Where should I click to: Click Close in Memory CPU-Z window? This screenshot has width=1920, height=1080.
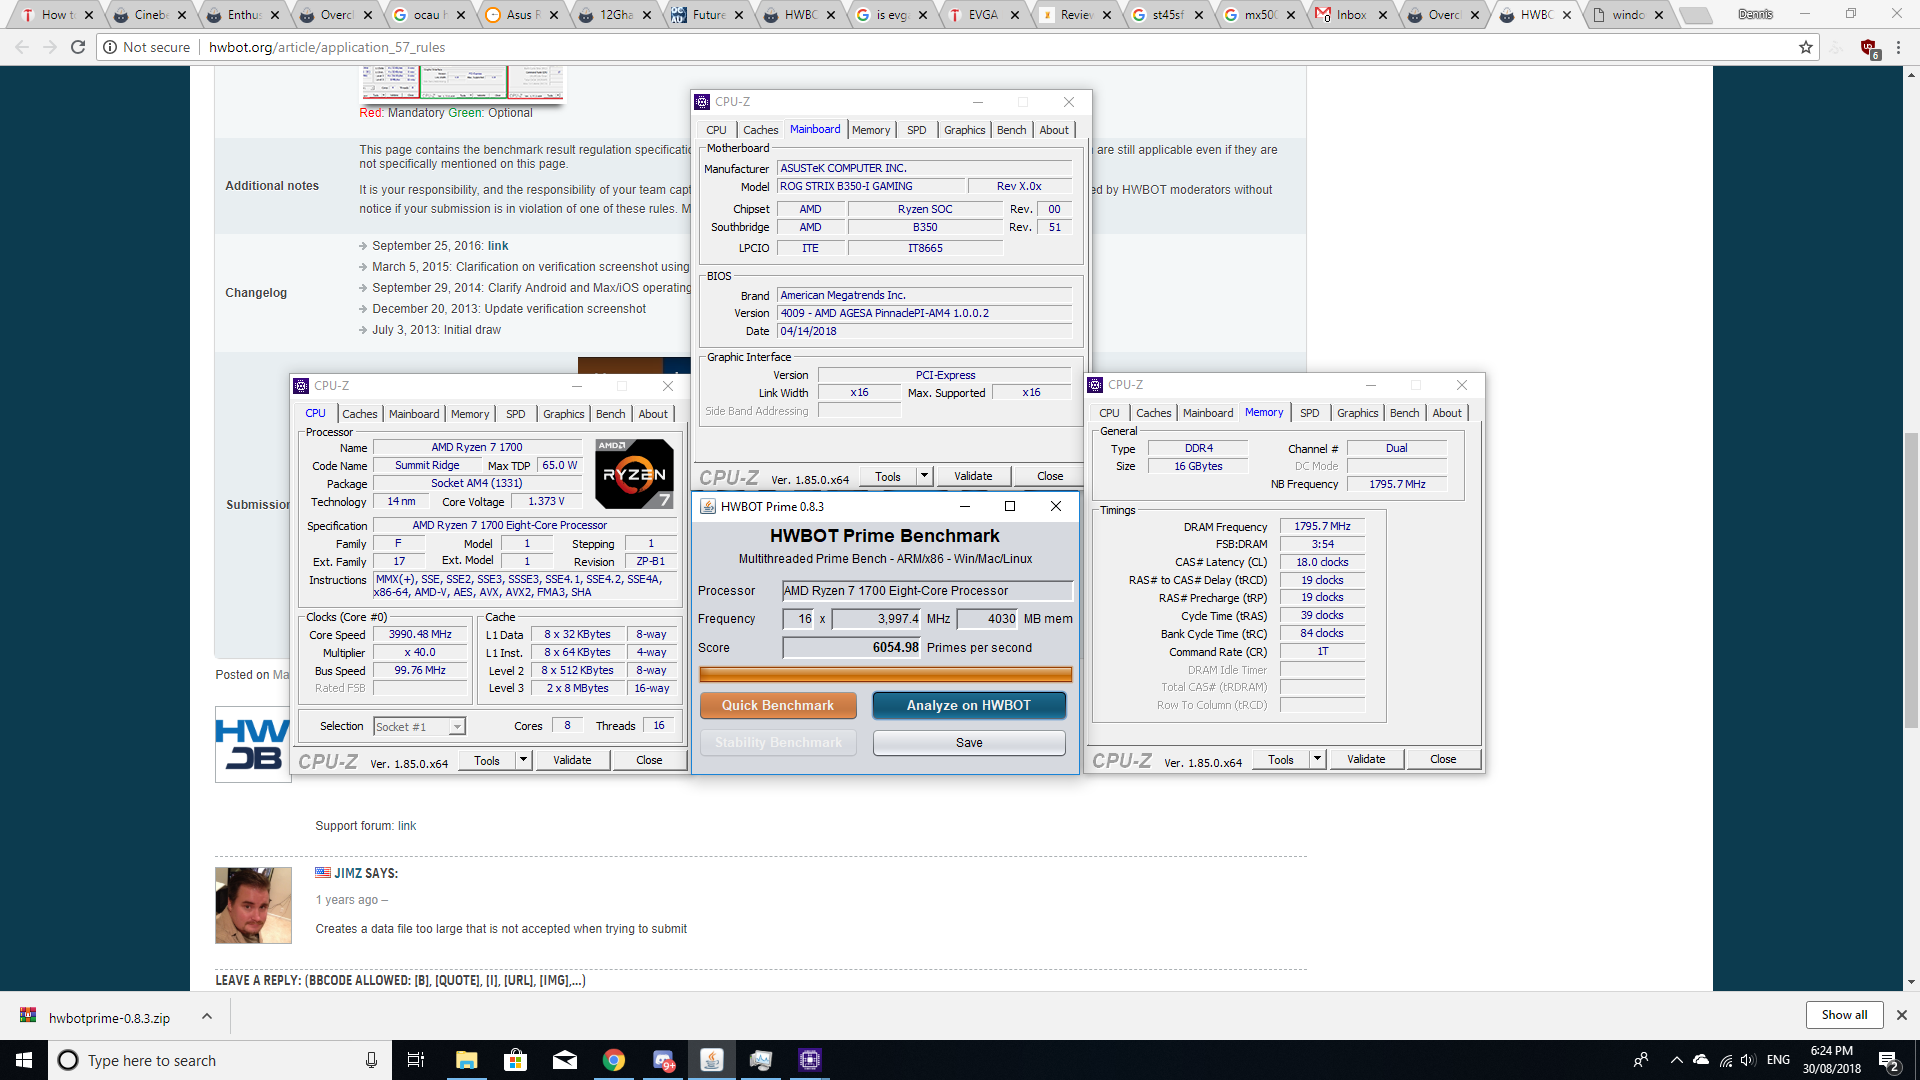click(1443, 759)
